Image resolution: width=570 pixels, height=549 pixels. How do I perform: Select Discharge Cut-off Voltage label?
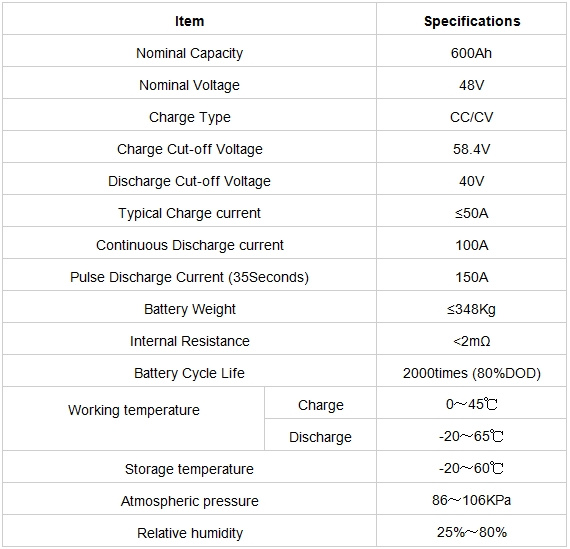[189, 181]
